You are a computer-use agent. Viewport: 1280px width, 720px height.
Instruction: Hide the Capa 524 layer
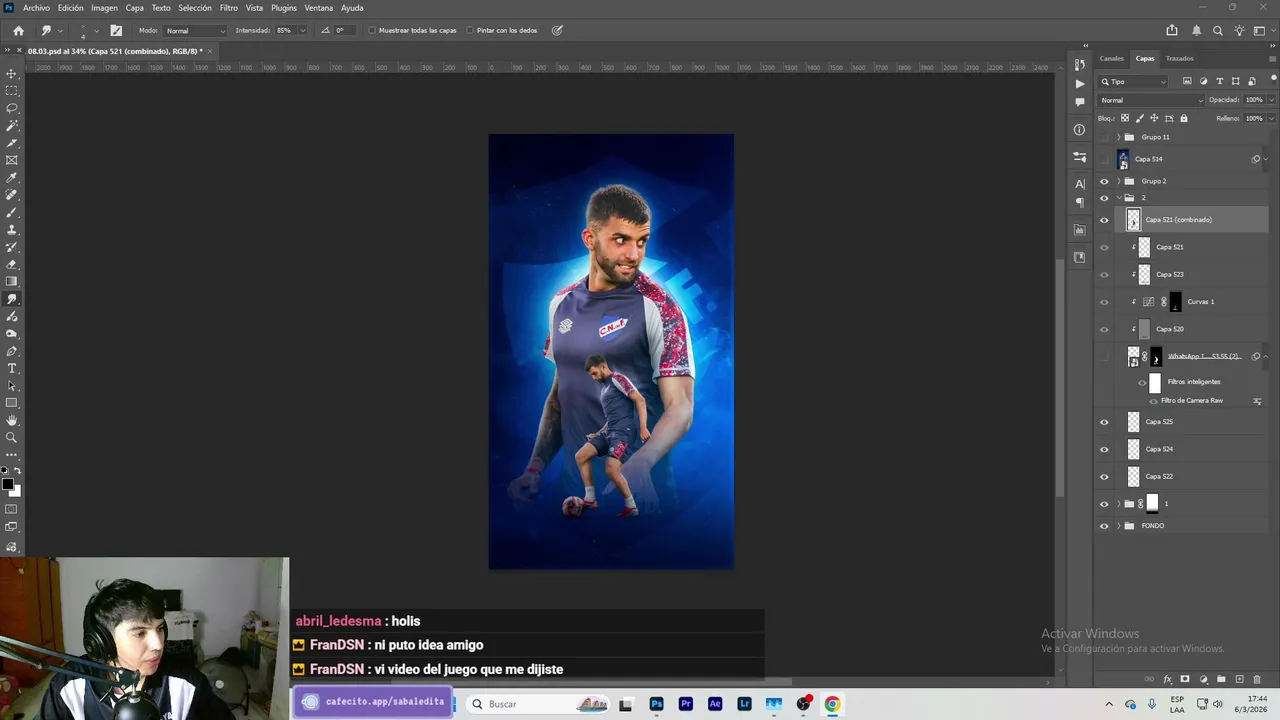[1104, 449]
